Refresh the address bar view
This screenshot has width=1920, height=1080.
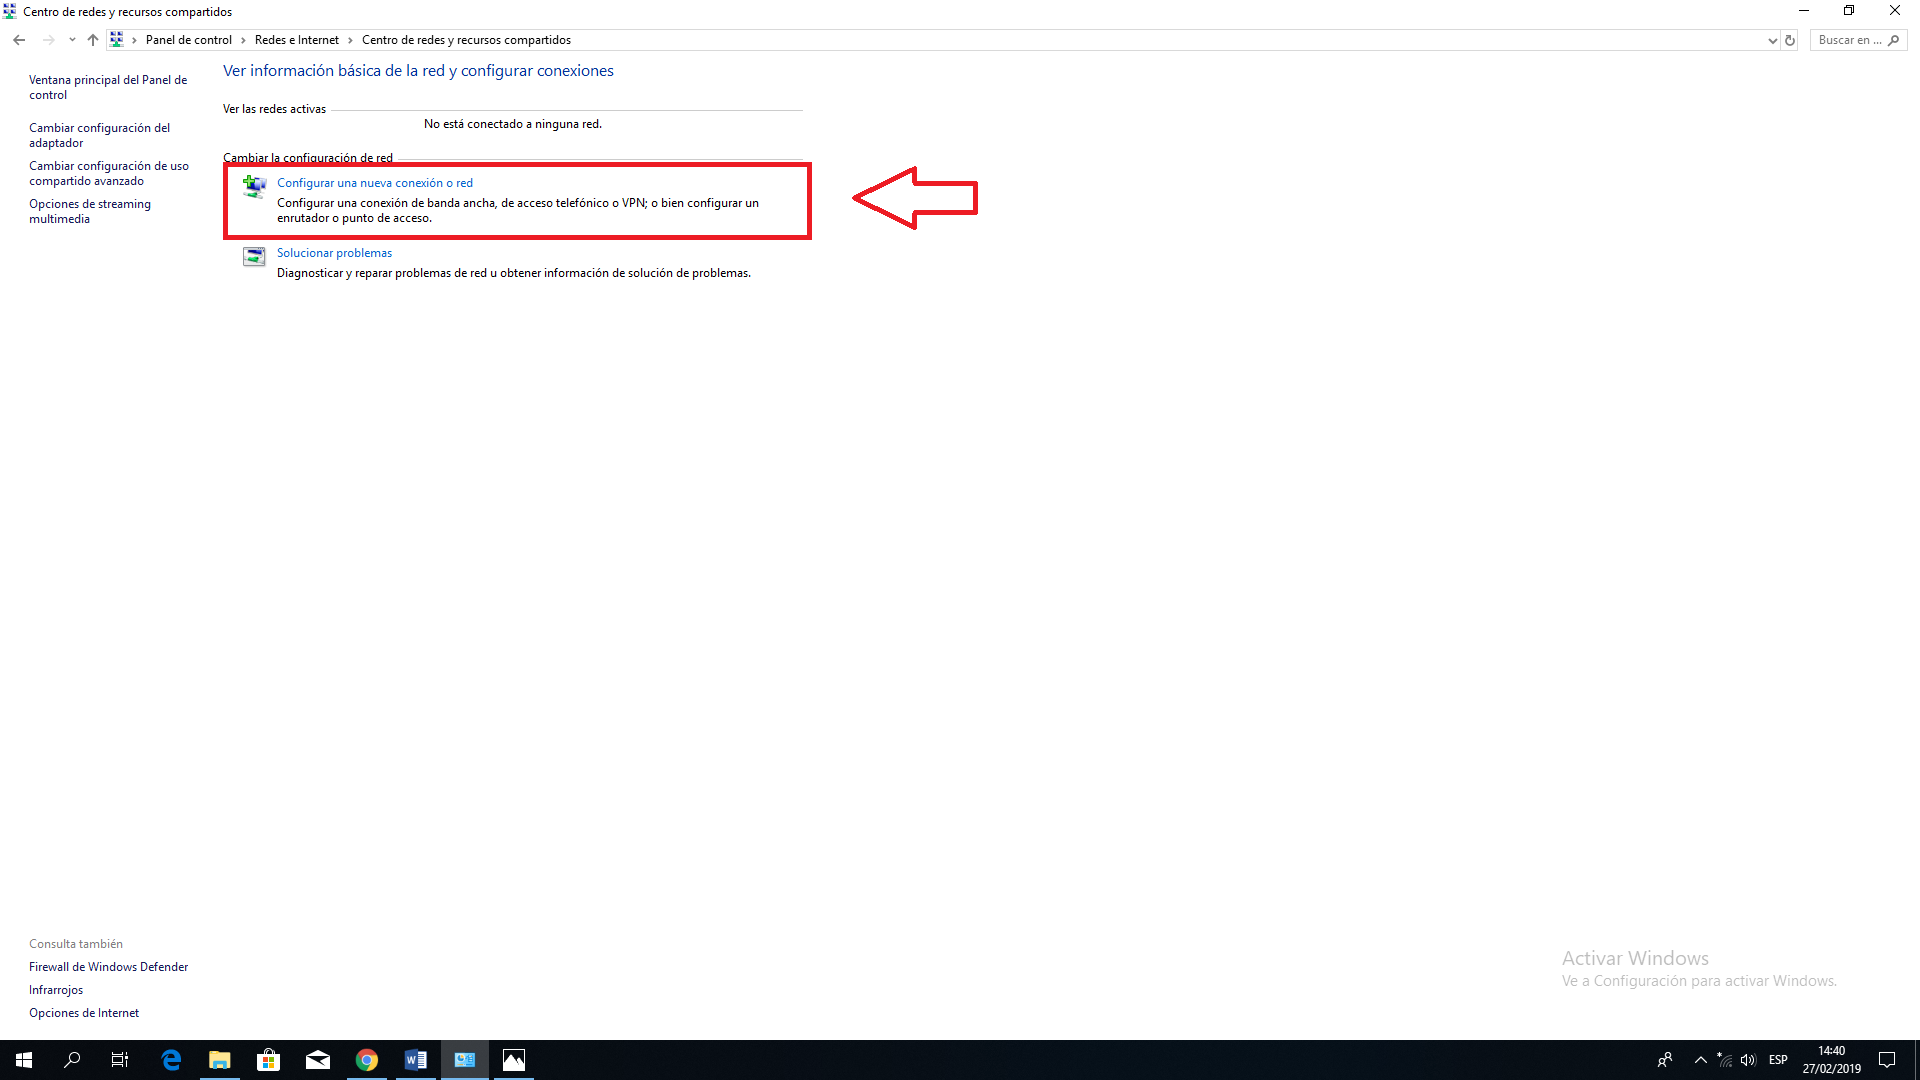1790,40
